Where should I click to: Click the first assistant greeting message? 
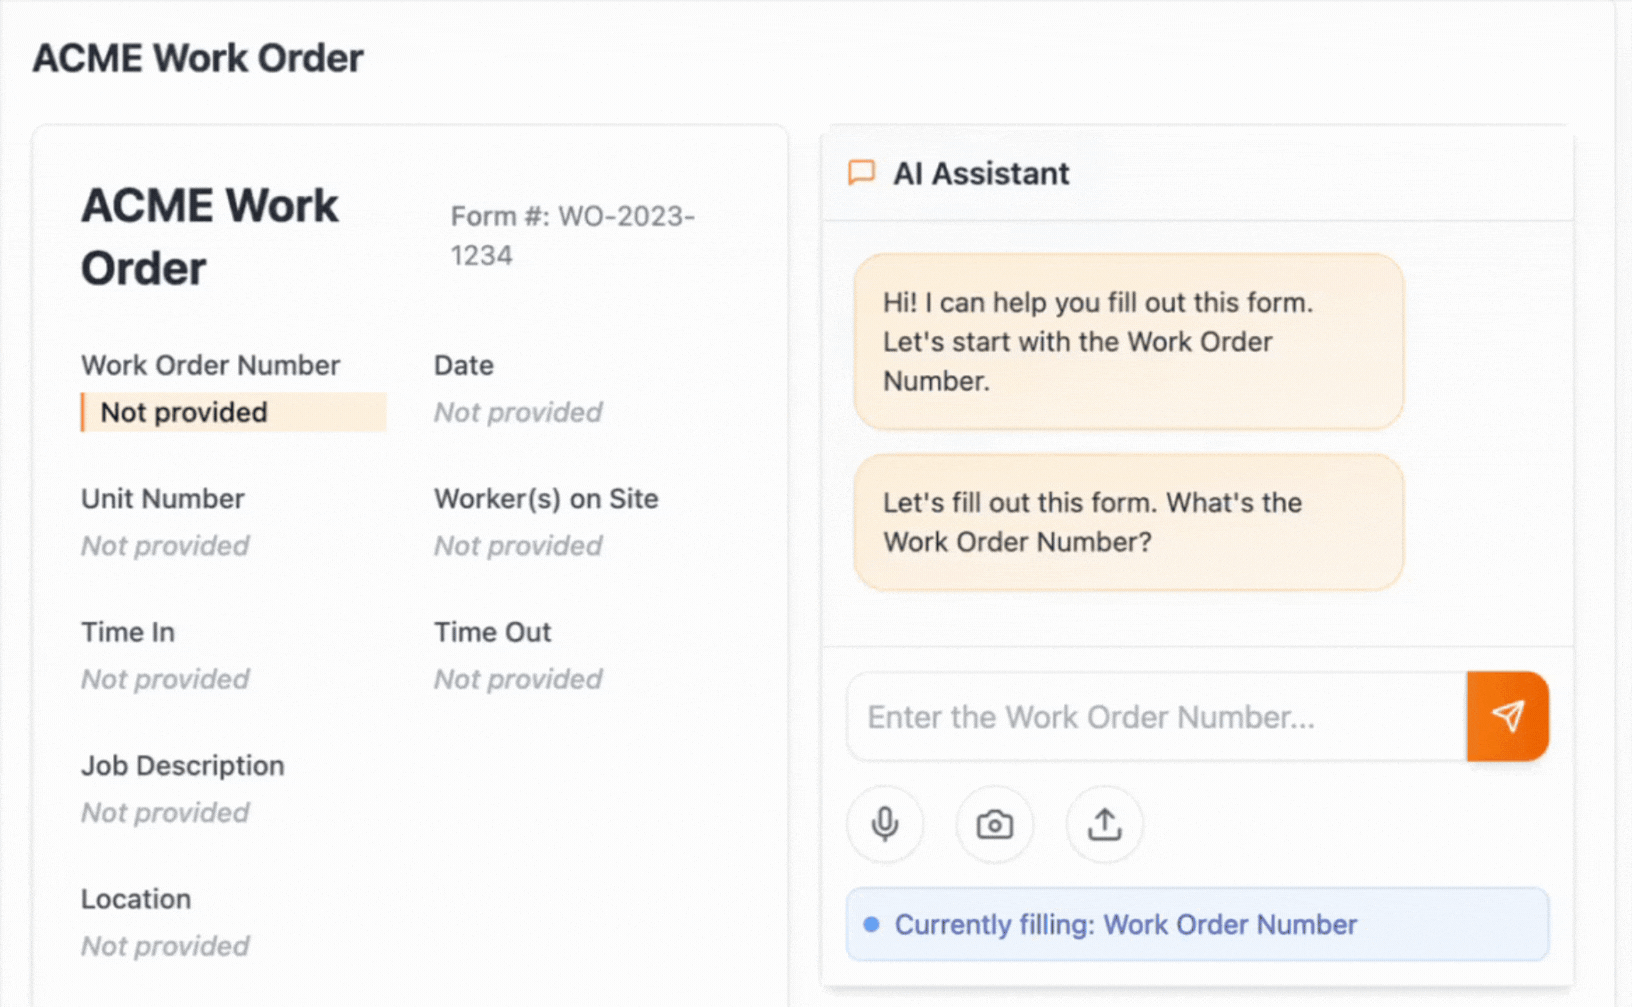[x=1128, y=342]
